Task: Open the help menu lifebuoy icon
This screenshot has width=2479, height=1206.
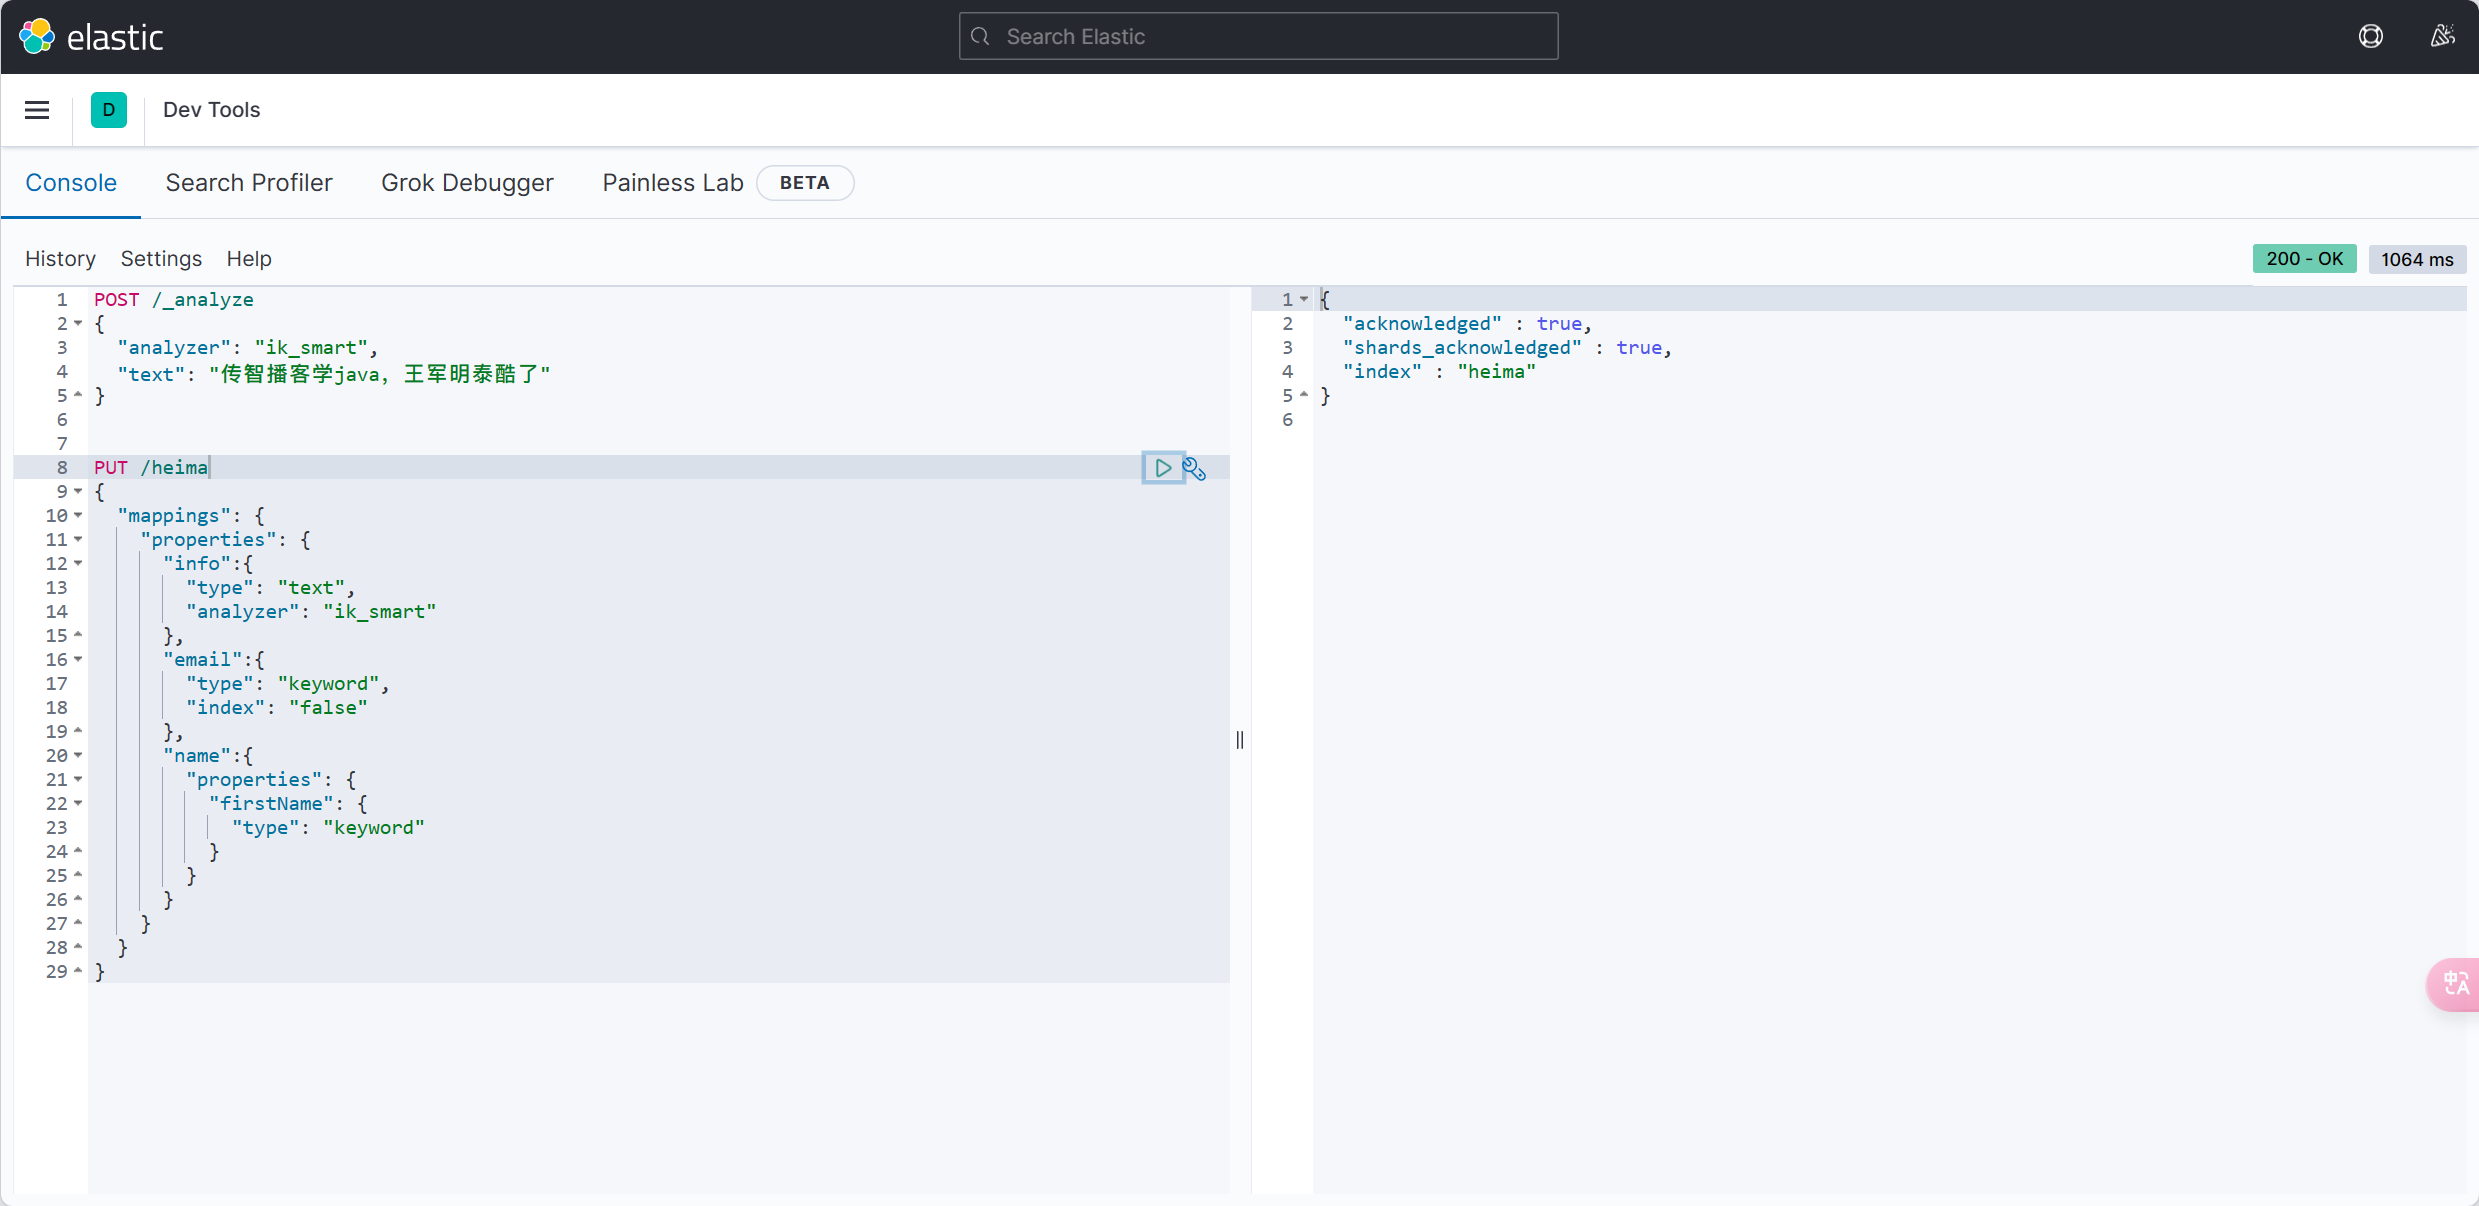Action: click(x=2370, y=37)
